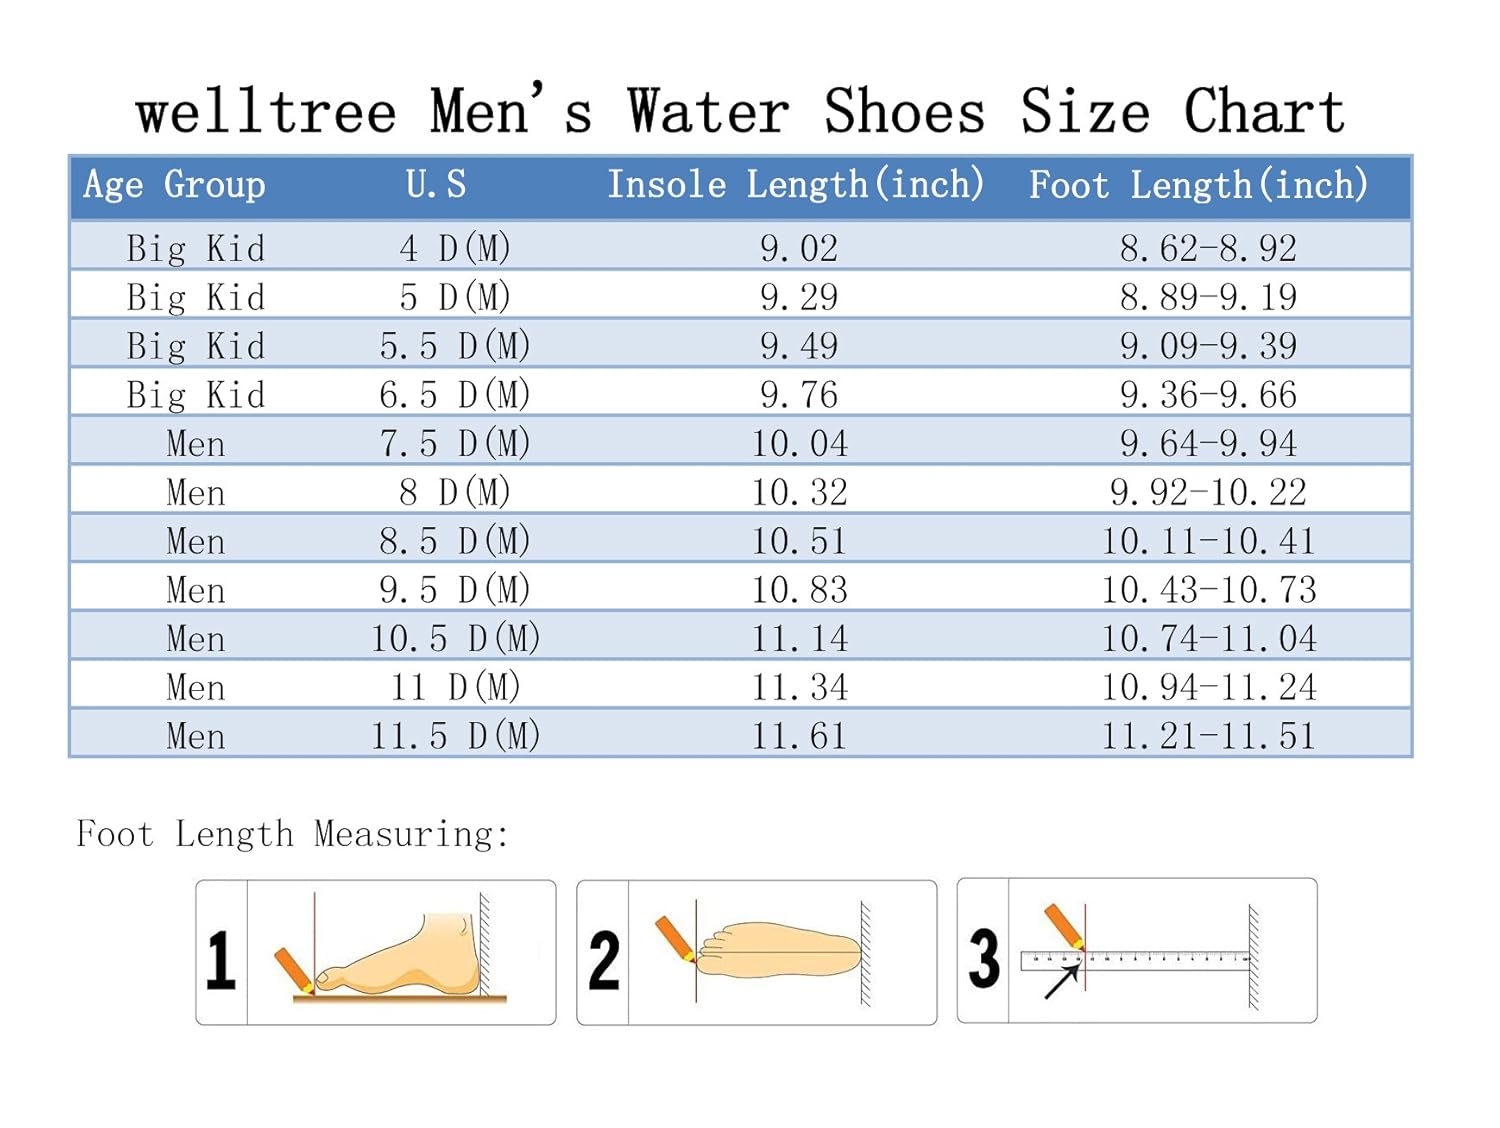Viewport: 1500px width, 1128px height.
Task: Click the Foot Length Measuring label
Action: [x=293, y=834]
